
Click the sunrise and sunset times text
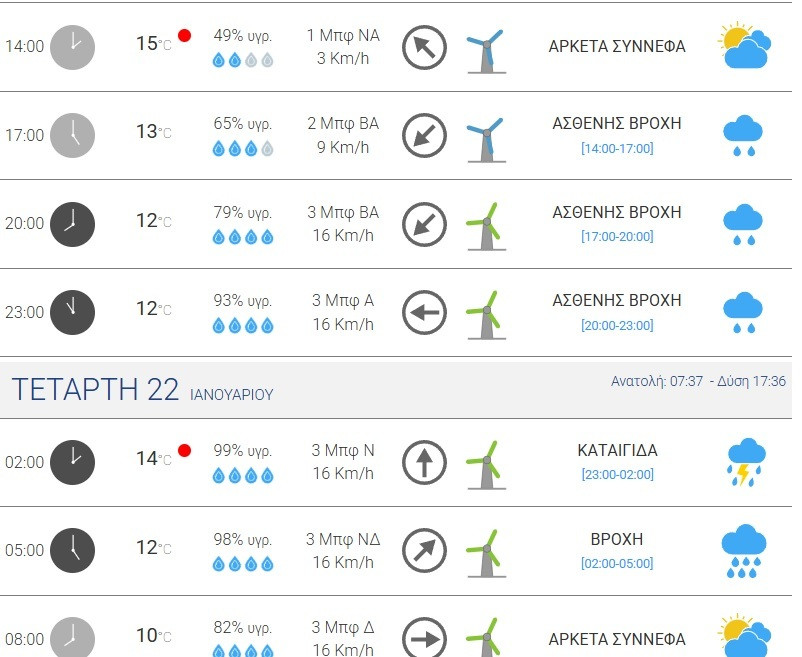698,382
